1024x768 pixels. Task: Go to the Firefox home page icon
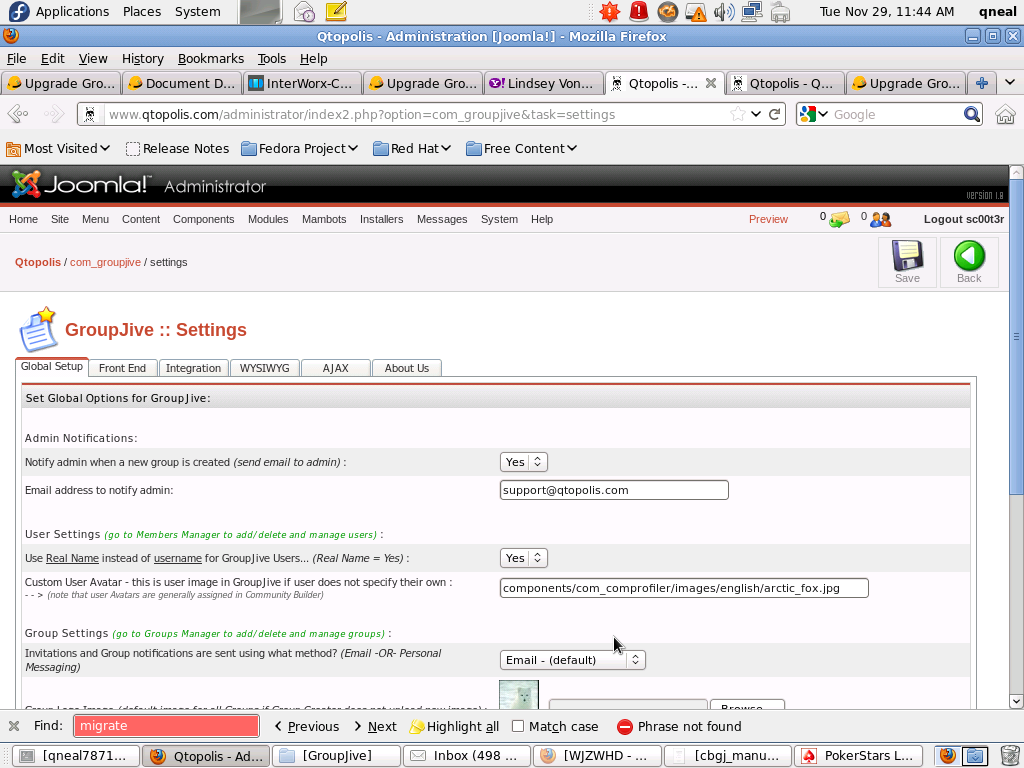pyautogui.click(x=1005, y=114)
